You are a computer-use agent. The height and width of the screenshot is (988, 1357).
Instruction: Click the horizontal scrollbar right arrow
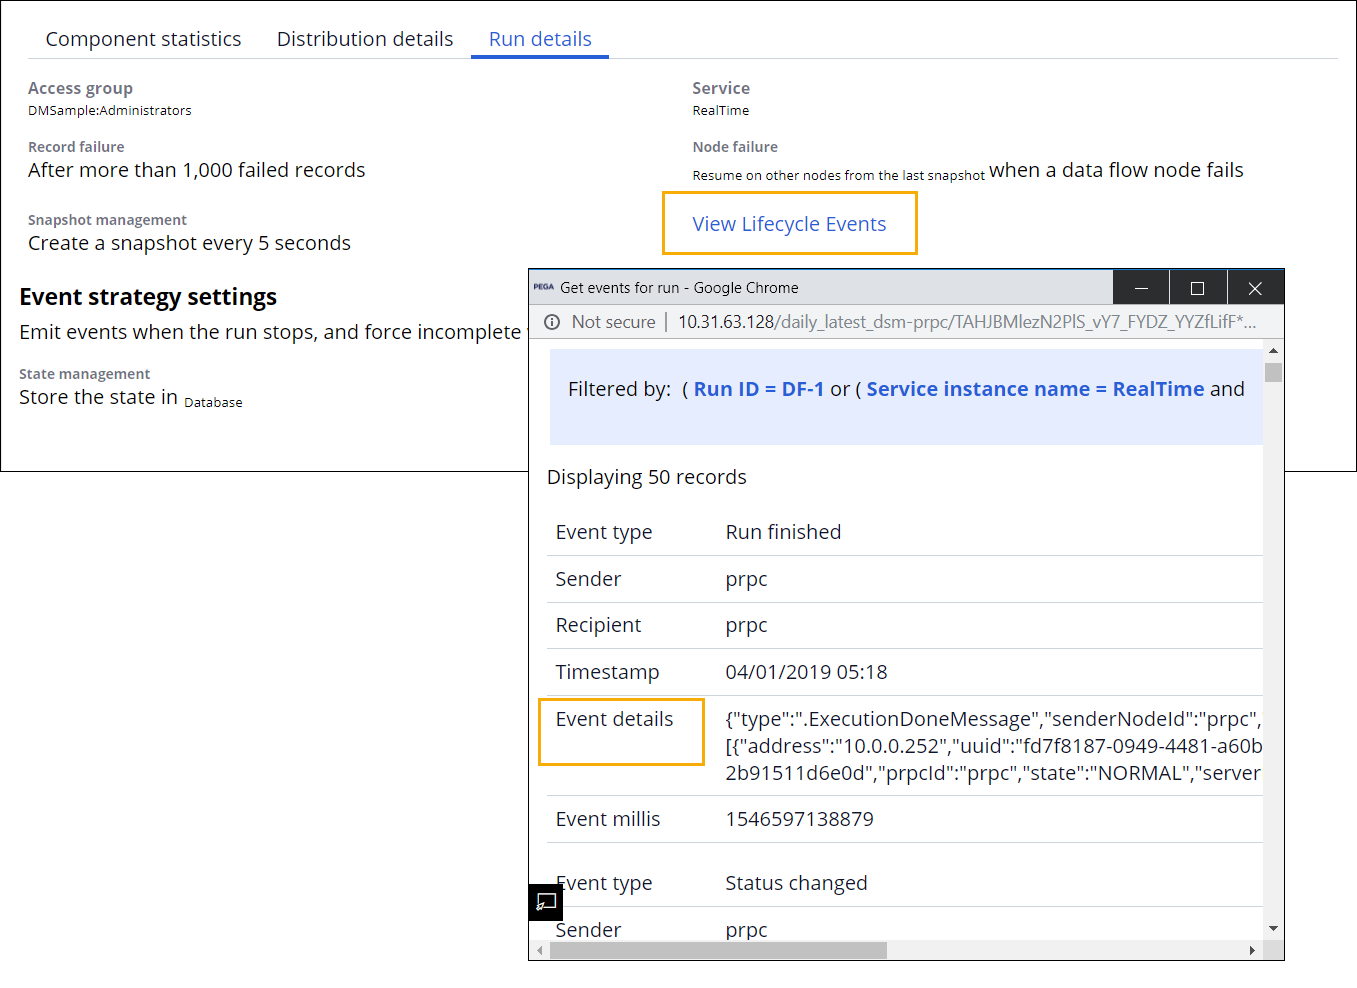(1252, 950)
